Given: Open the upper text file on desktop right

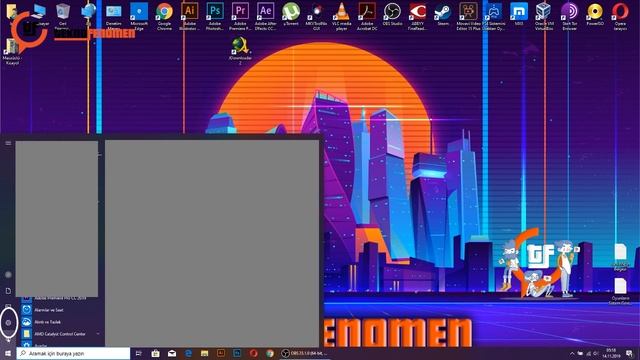Looking at the screenshot, I should (620, 257).
